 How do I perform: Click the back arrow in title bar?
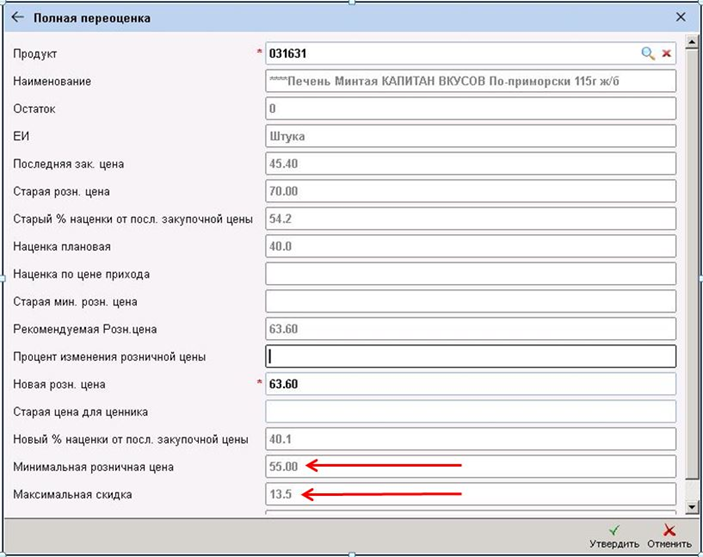pyautogui.click(x=17, y=17)
